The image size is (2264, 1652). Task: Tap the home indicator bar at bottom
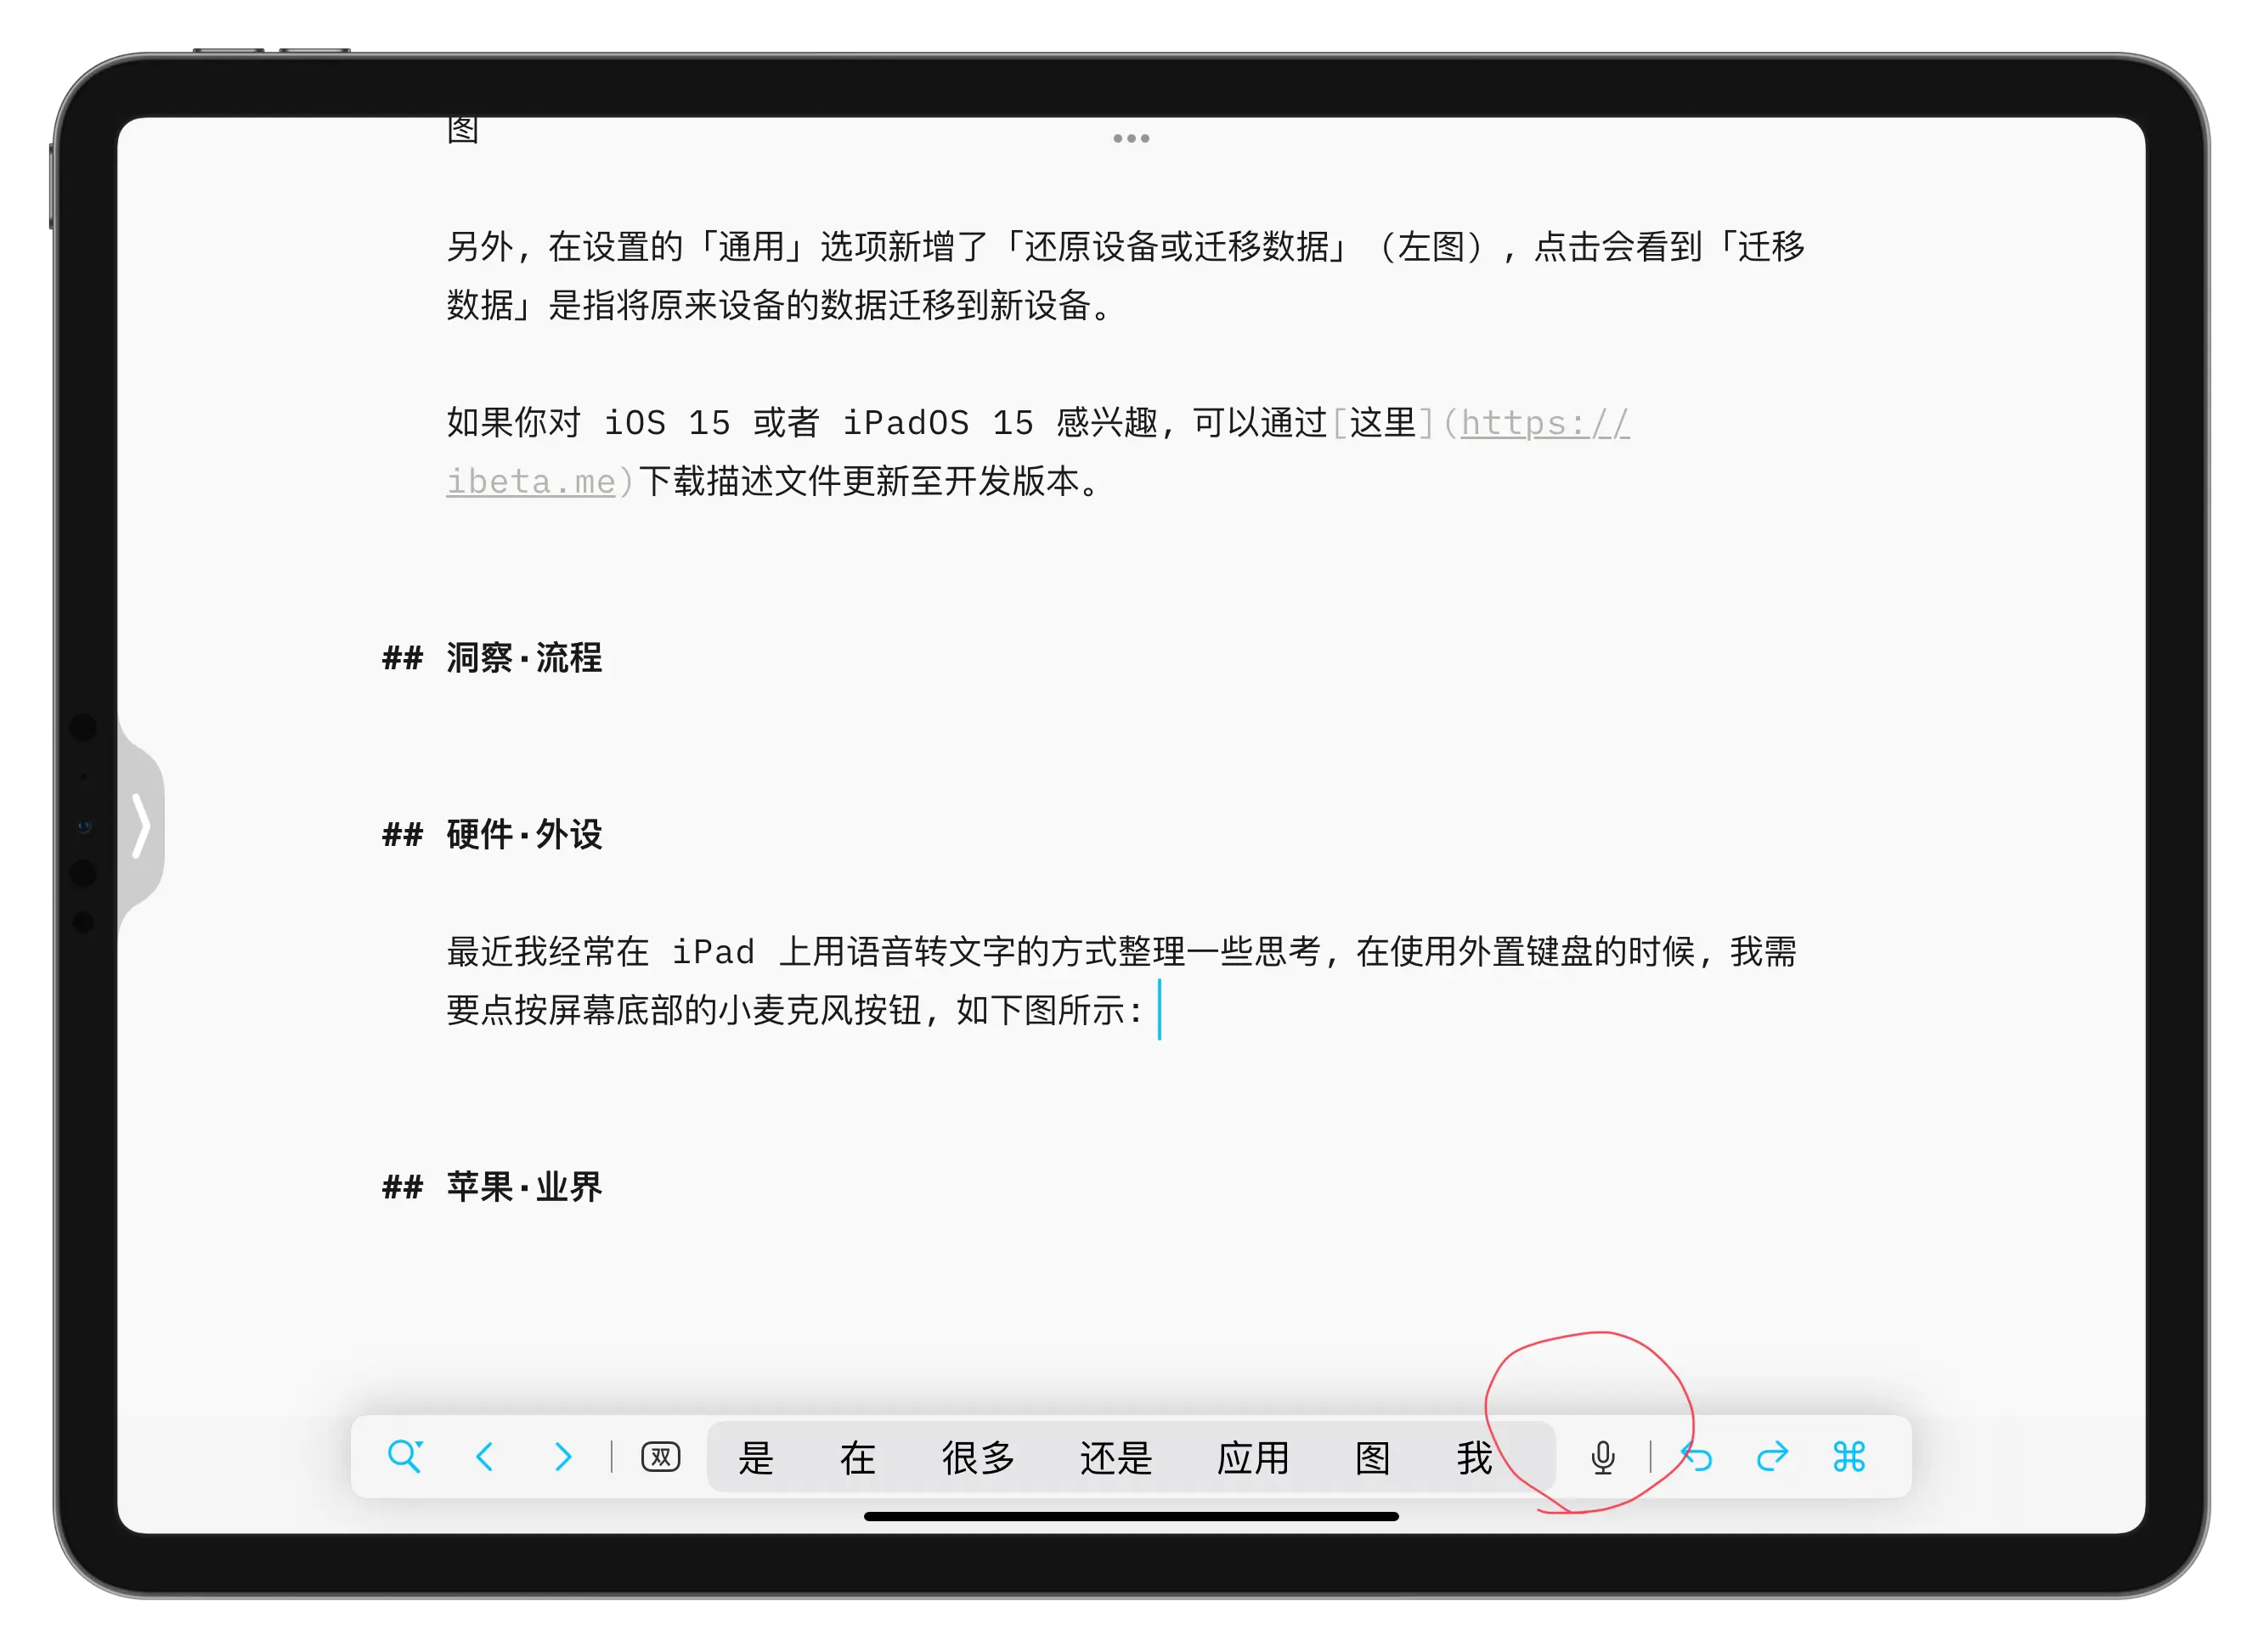click(x=1131, y=1516)
